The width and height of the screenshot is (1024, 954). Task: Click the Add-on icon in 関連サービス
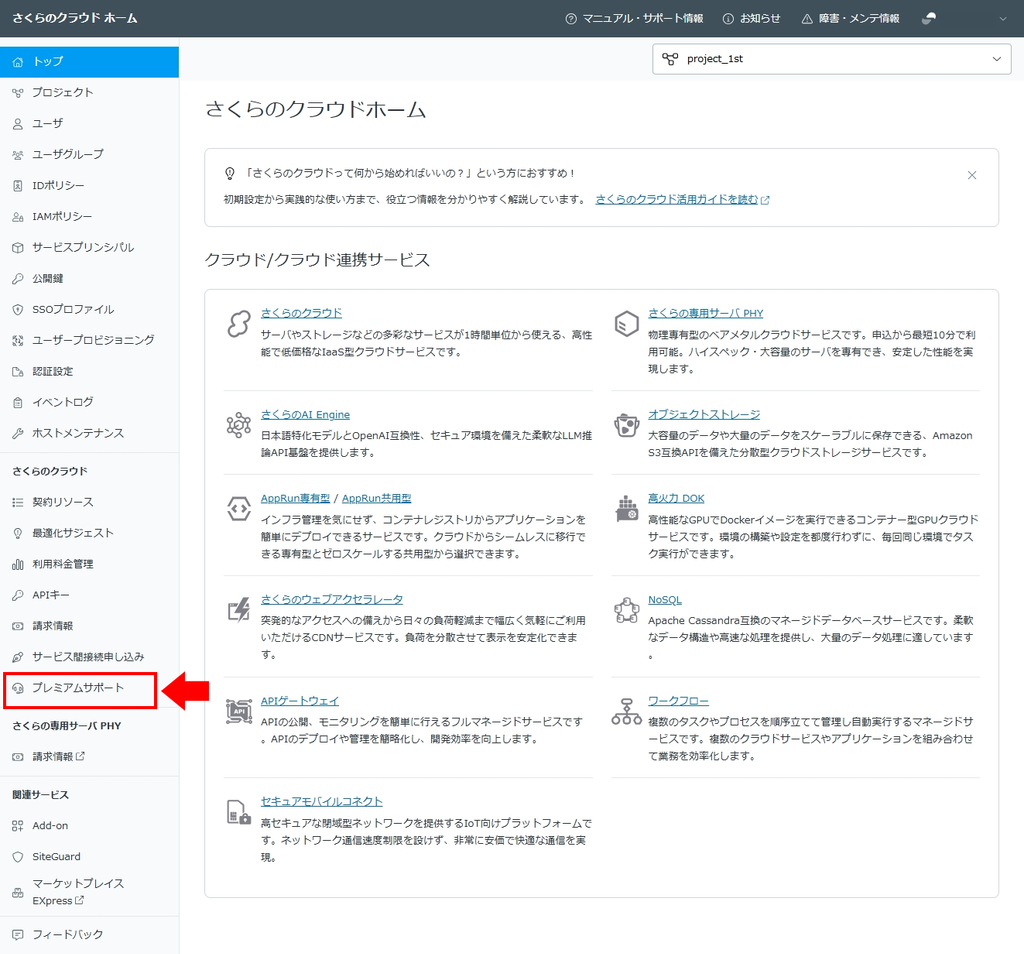pyautogui.click(x=18, y=826)
